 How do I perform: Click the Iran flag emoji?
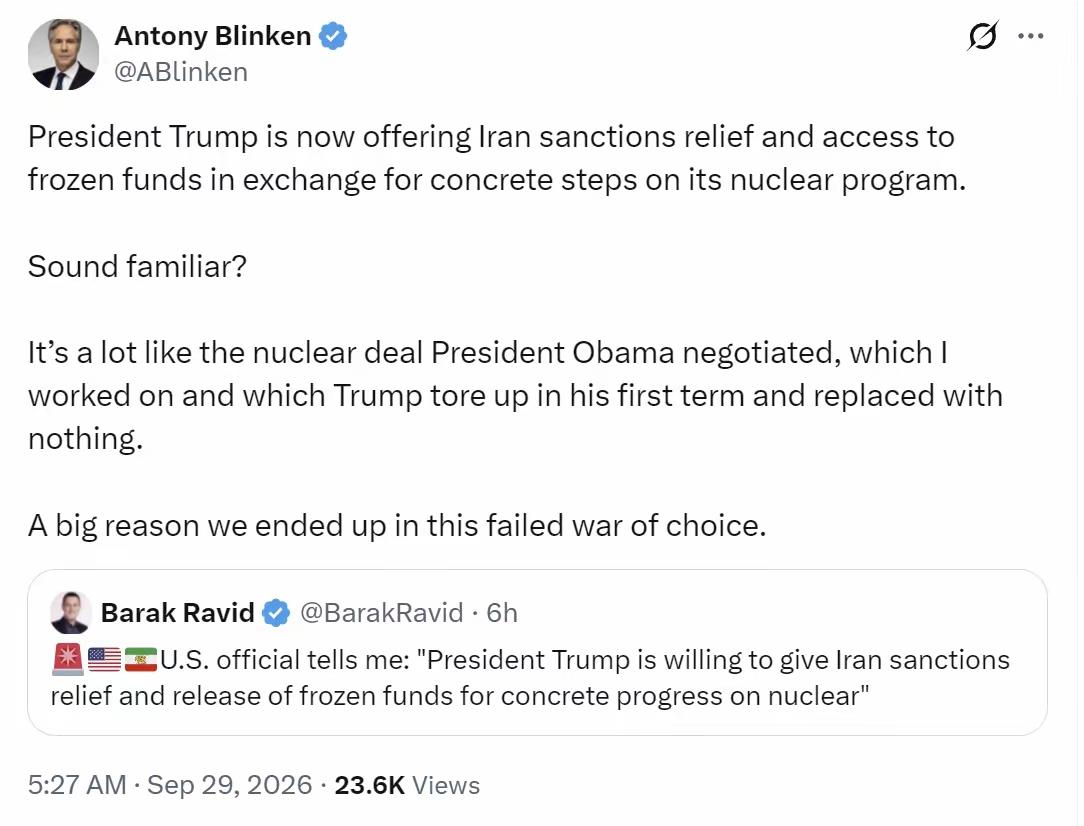click(141, 659)
